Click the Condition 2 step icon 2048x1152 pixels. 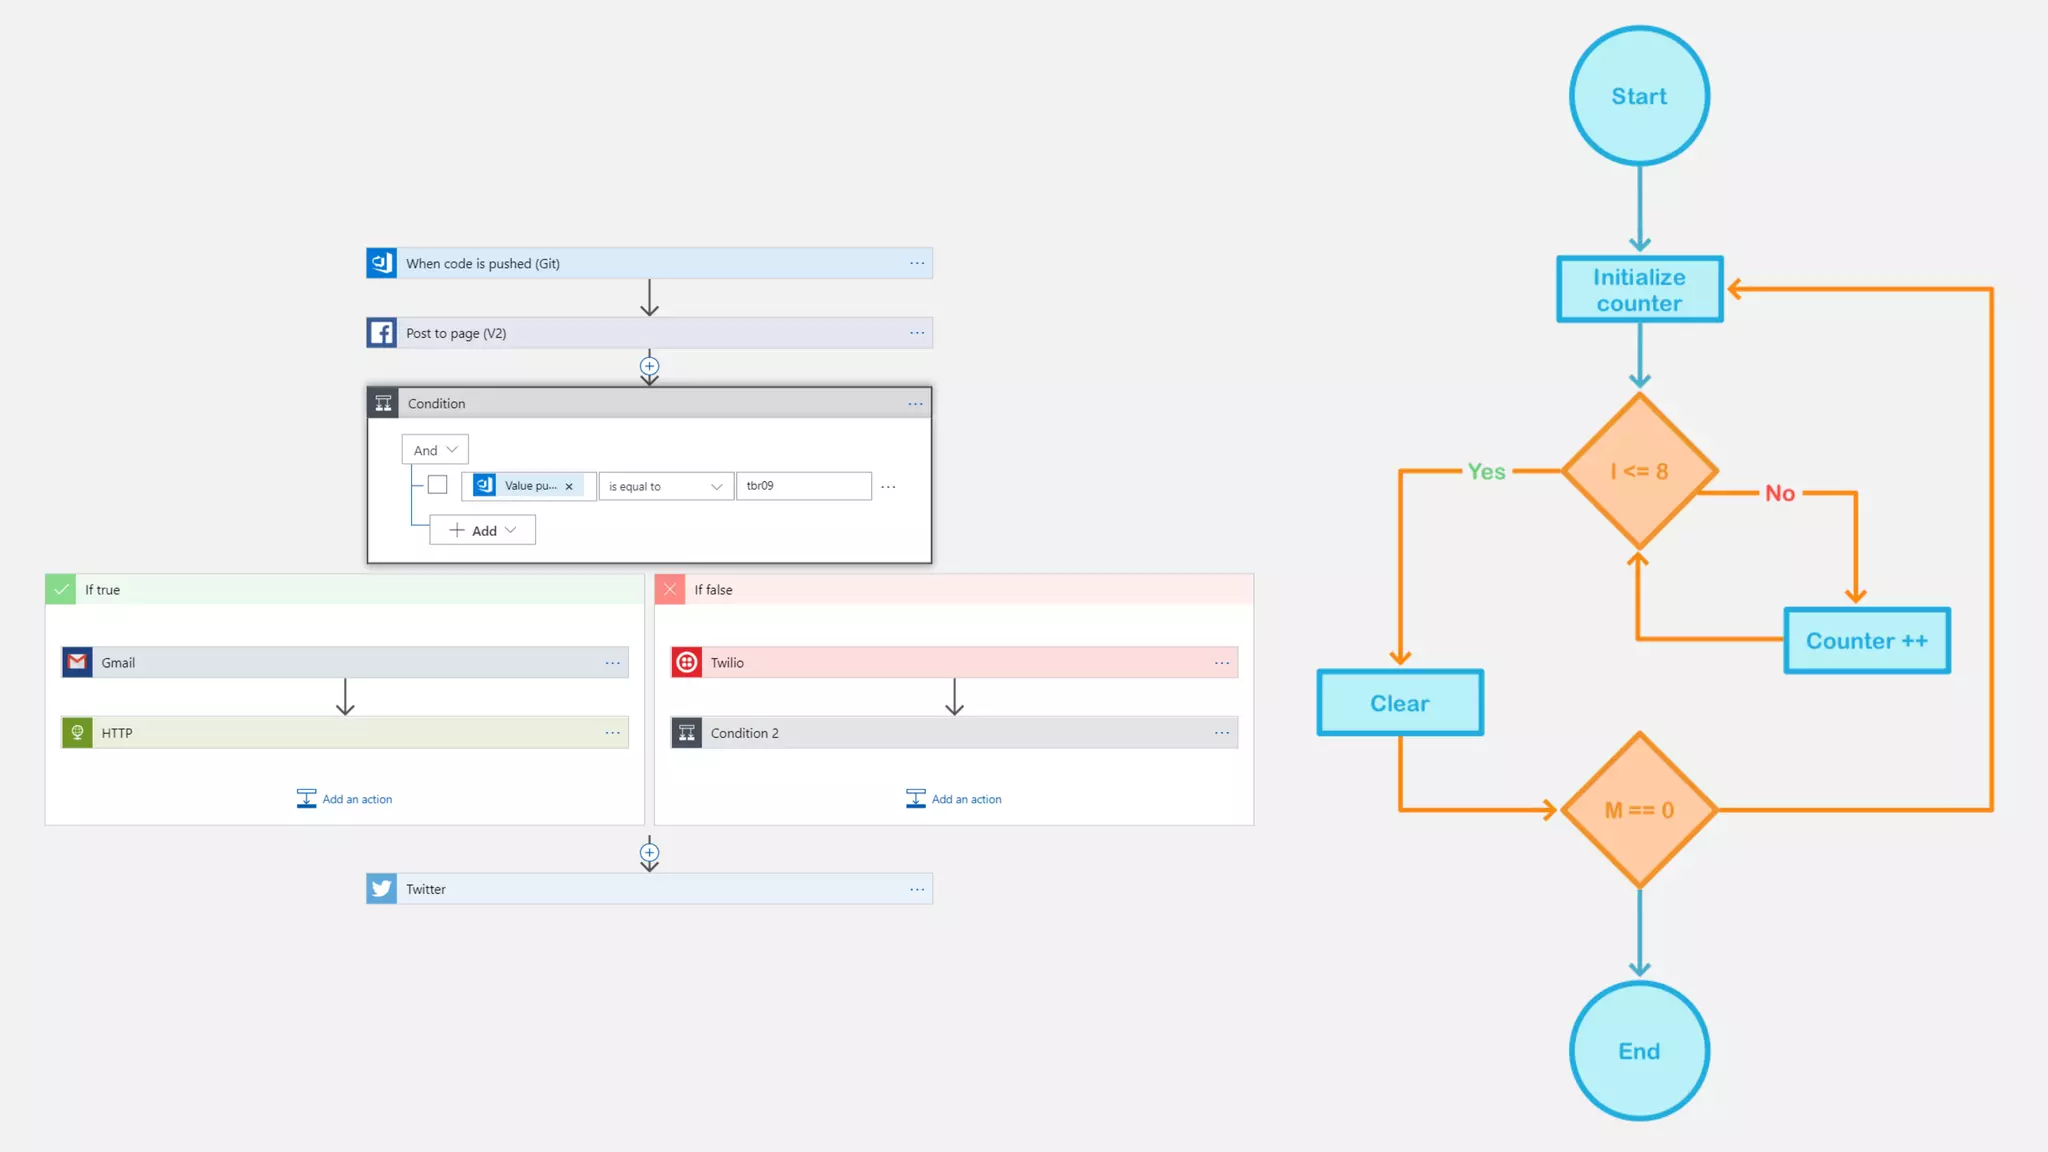click(686, 733)
